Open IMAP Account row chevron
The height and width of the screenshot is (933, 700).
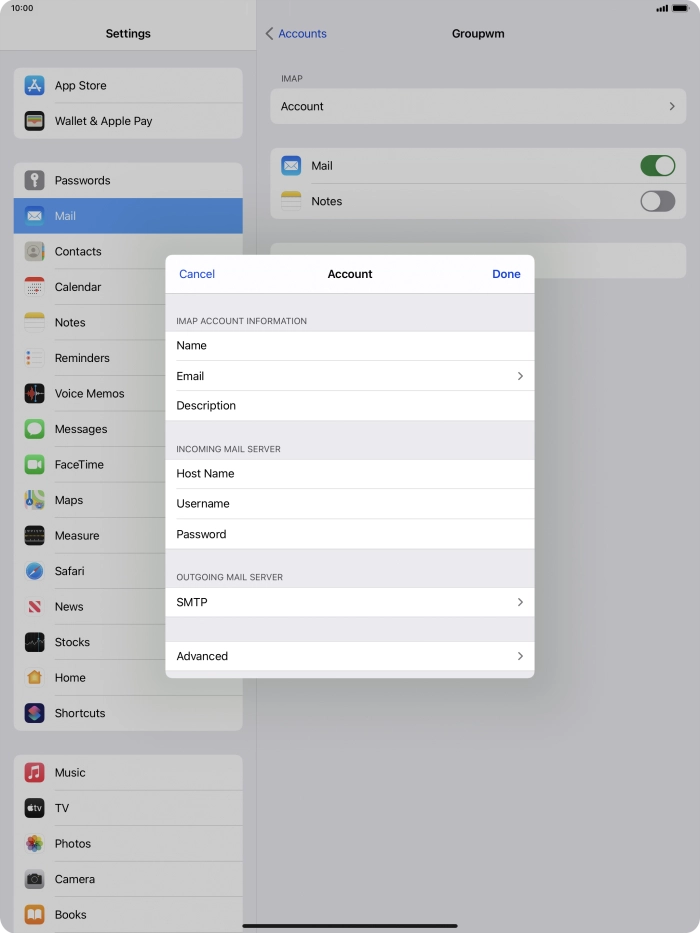pyautogui.click(x=672, y=107)
